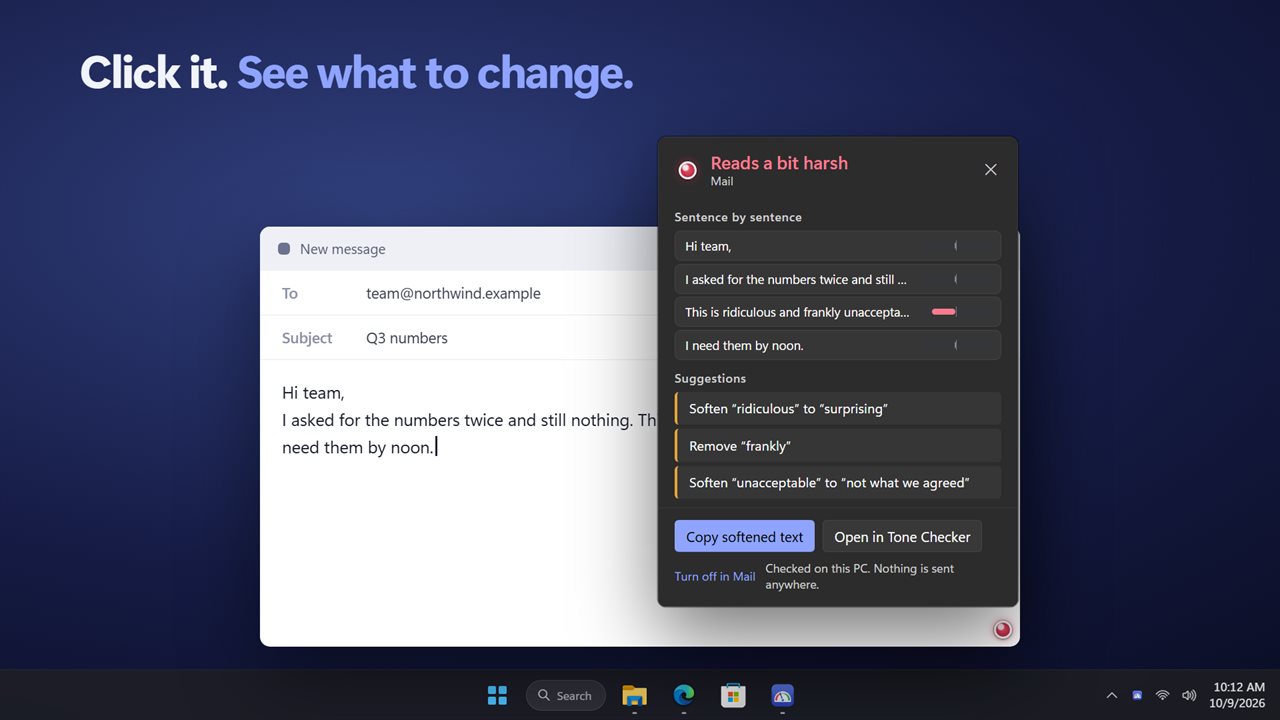Image resolution: width=1280 pixels, height=720 pixels.
Task: Click the Subject field showing Q3 numbers
Action: click(x=460, y=338)
